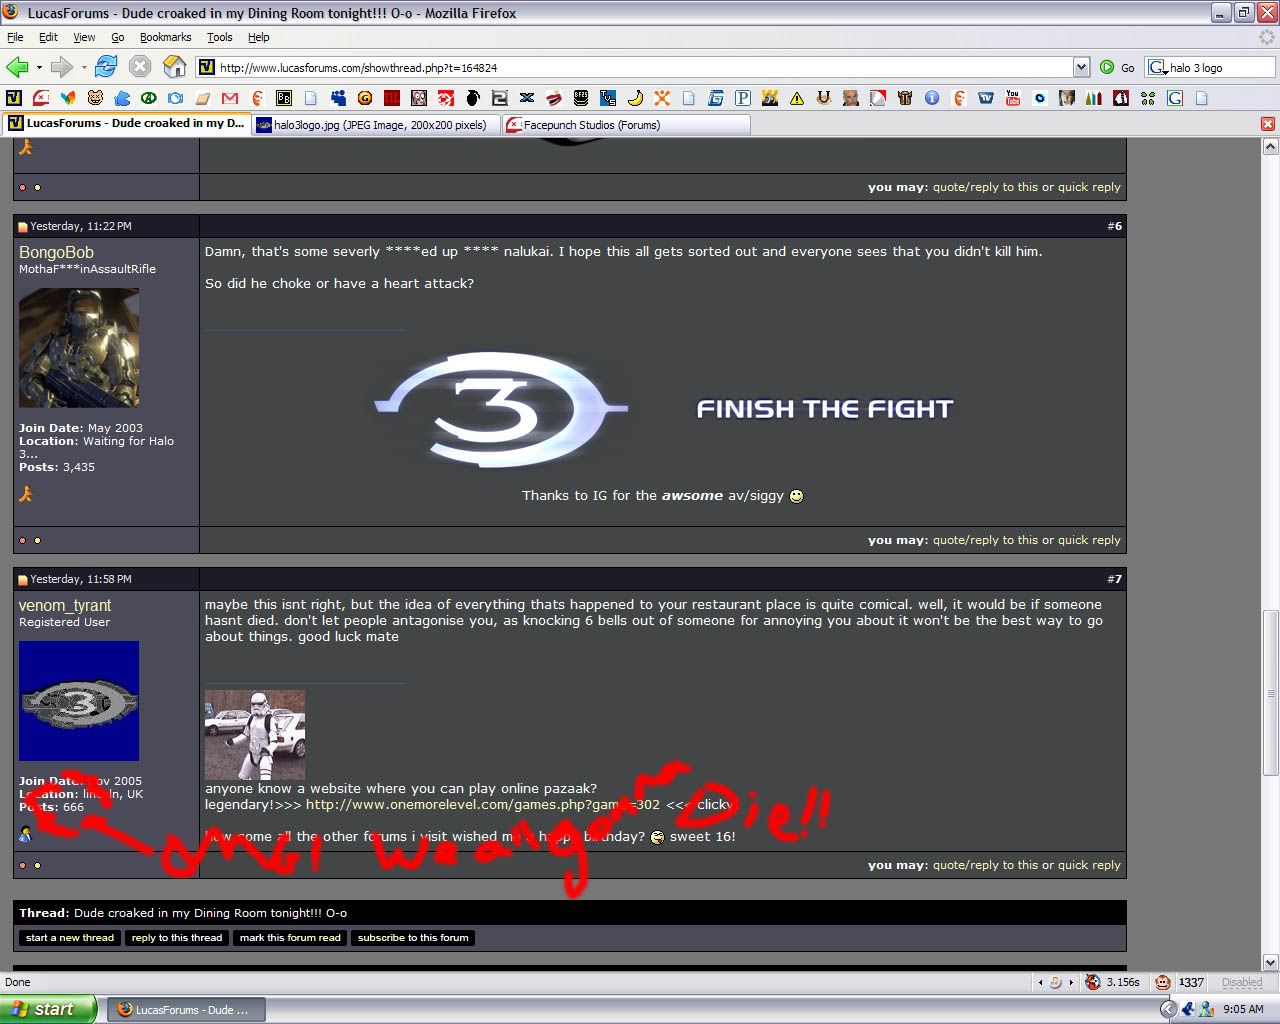Open the Back history dropdown arrow

(x=39, y=67)
